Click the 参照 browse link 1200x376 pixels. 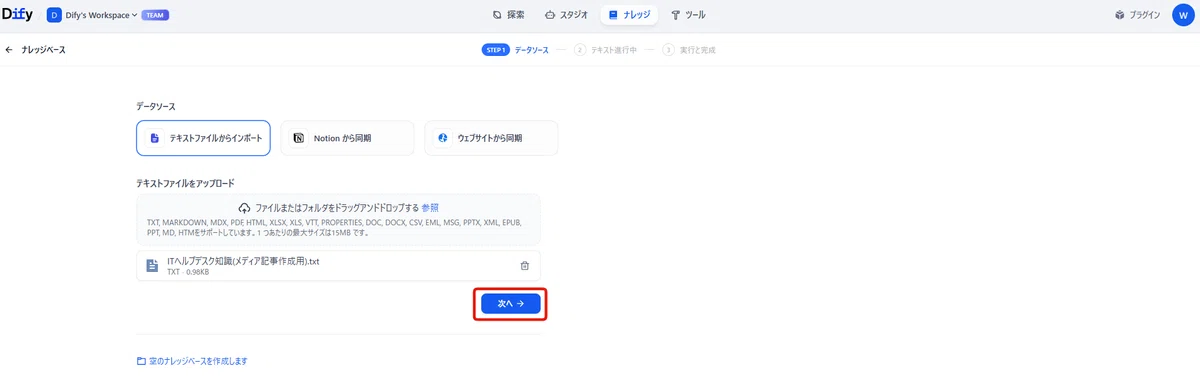click(430, 207)
